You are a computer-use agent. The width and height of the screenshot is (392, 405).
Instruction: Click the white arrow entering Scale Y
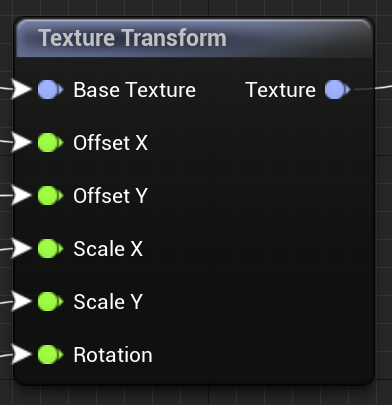click(22, 301)
